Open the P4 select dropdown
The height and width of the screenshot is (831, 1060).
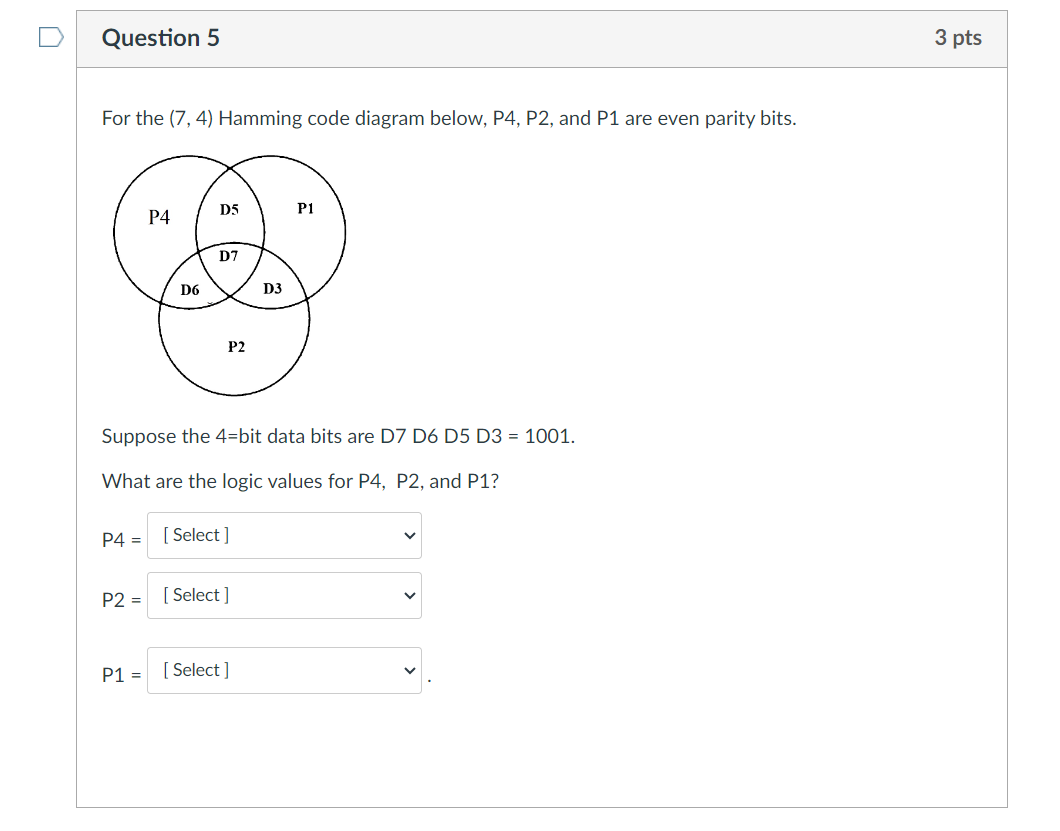click(284, 536)
